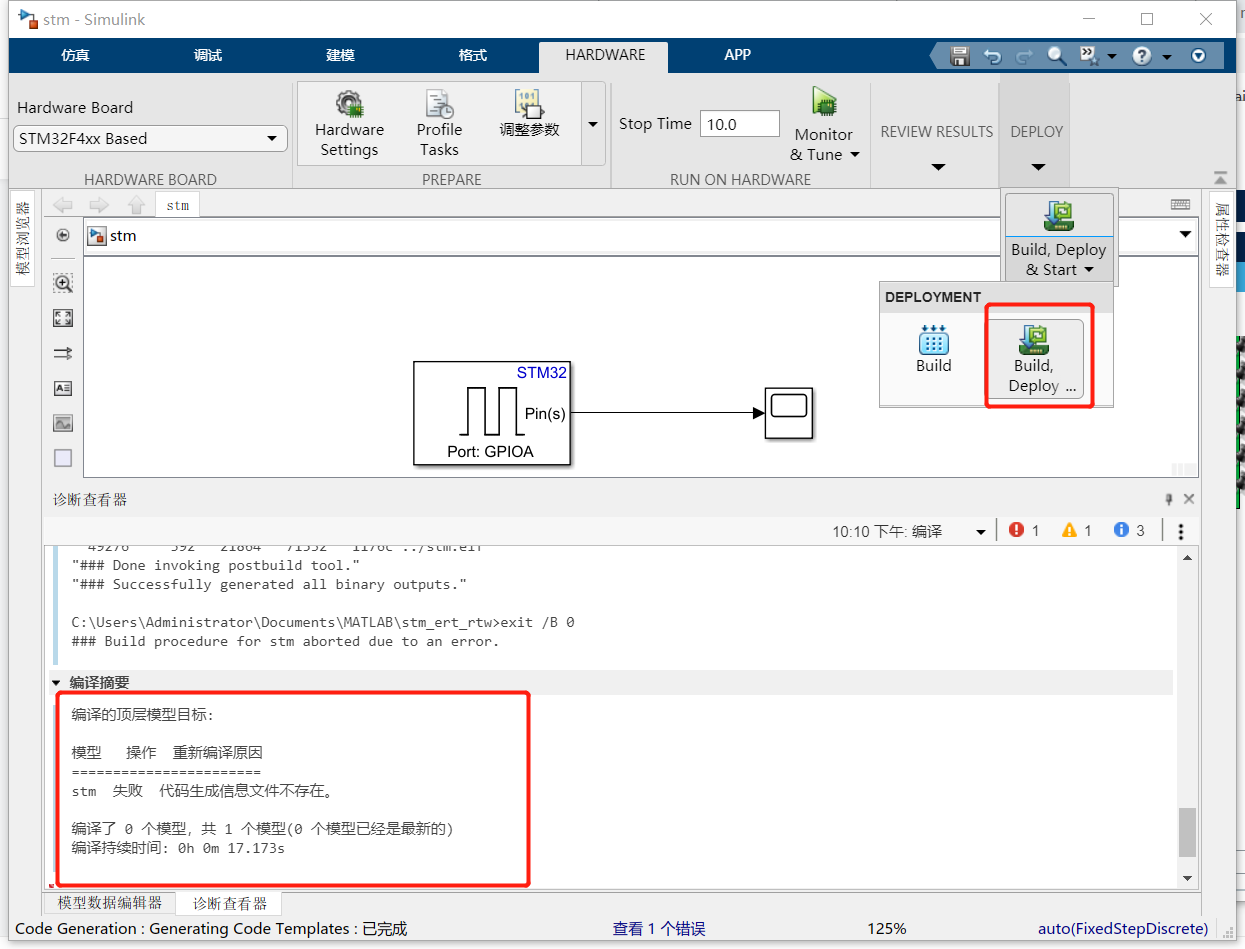Select the zoom magnifier tool in the palette
1245x949 pixels.
coord(62,282)
